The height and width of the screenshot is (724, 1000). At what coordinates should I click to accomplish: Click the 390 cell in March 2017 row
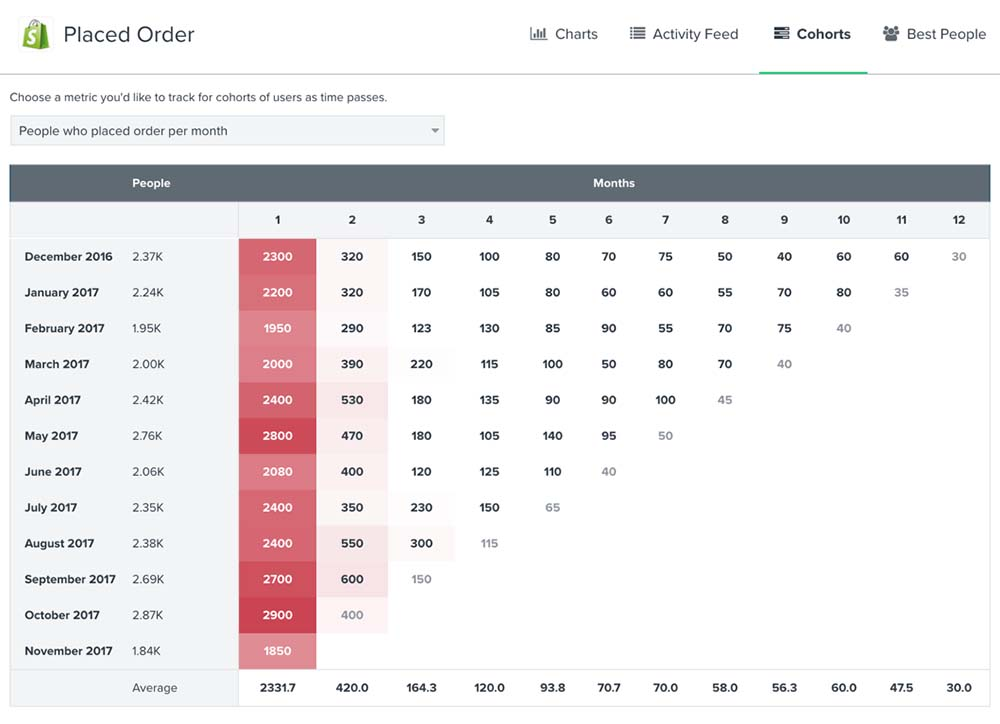click(x=352, y=364)
